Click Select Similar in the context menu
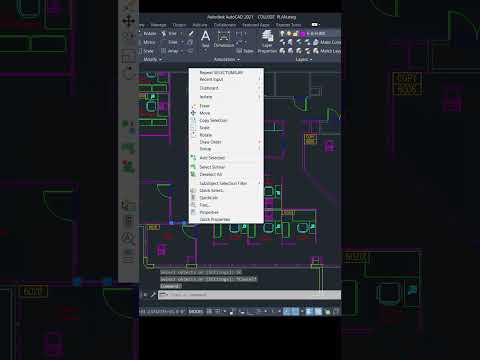480x360 pixels. (x=212, y=167)
